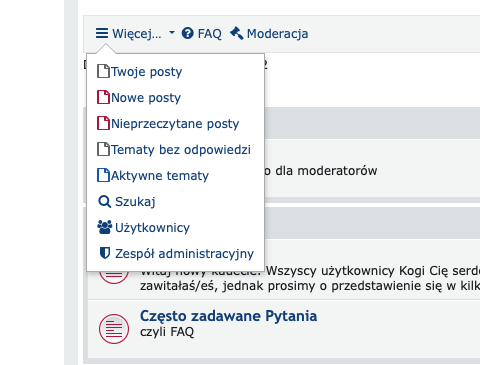Select Twoje posty from the menu
The height and width of the screenshot is (365, 480).
(x=147, y=72)
